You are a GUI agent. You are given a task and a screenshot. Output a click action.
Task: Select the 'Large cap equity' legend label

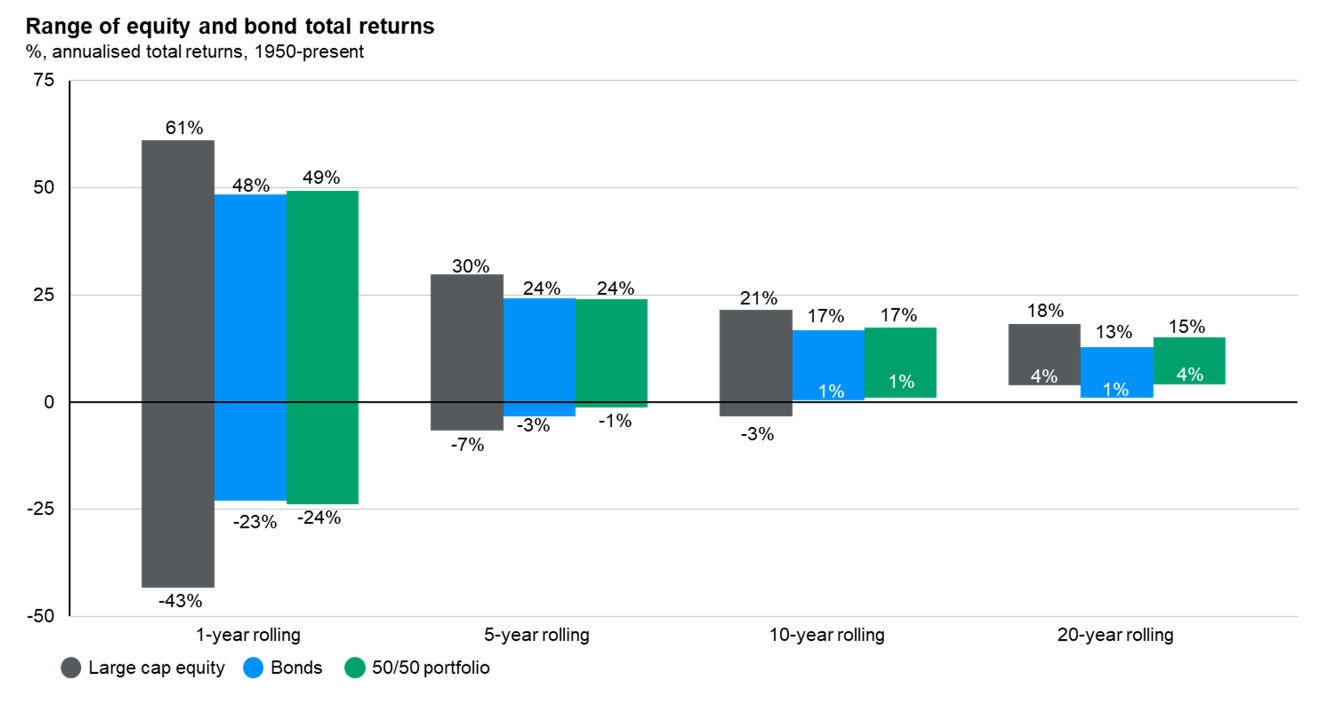[x=156, y=668]
